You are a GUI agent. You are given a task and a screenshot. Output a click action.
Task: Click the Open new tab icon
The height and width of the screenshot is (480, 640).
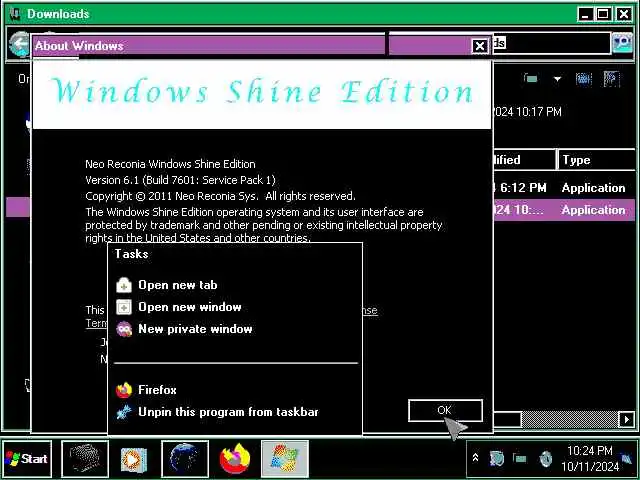point(124,285)
